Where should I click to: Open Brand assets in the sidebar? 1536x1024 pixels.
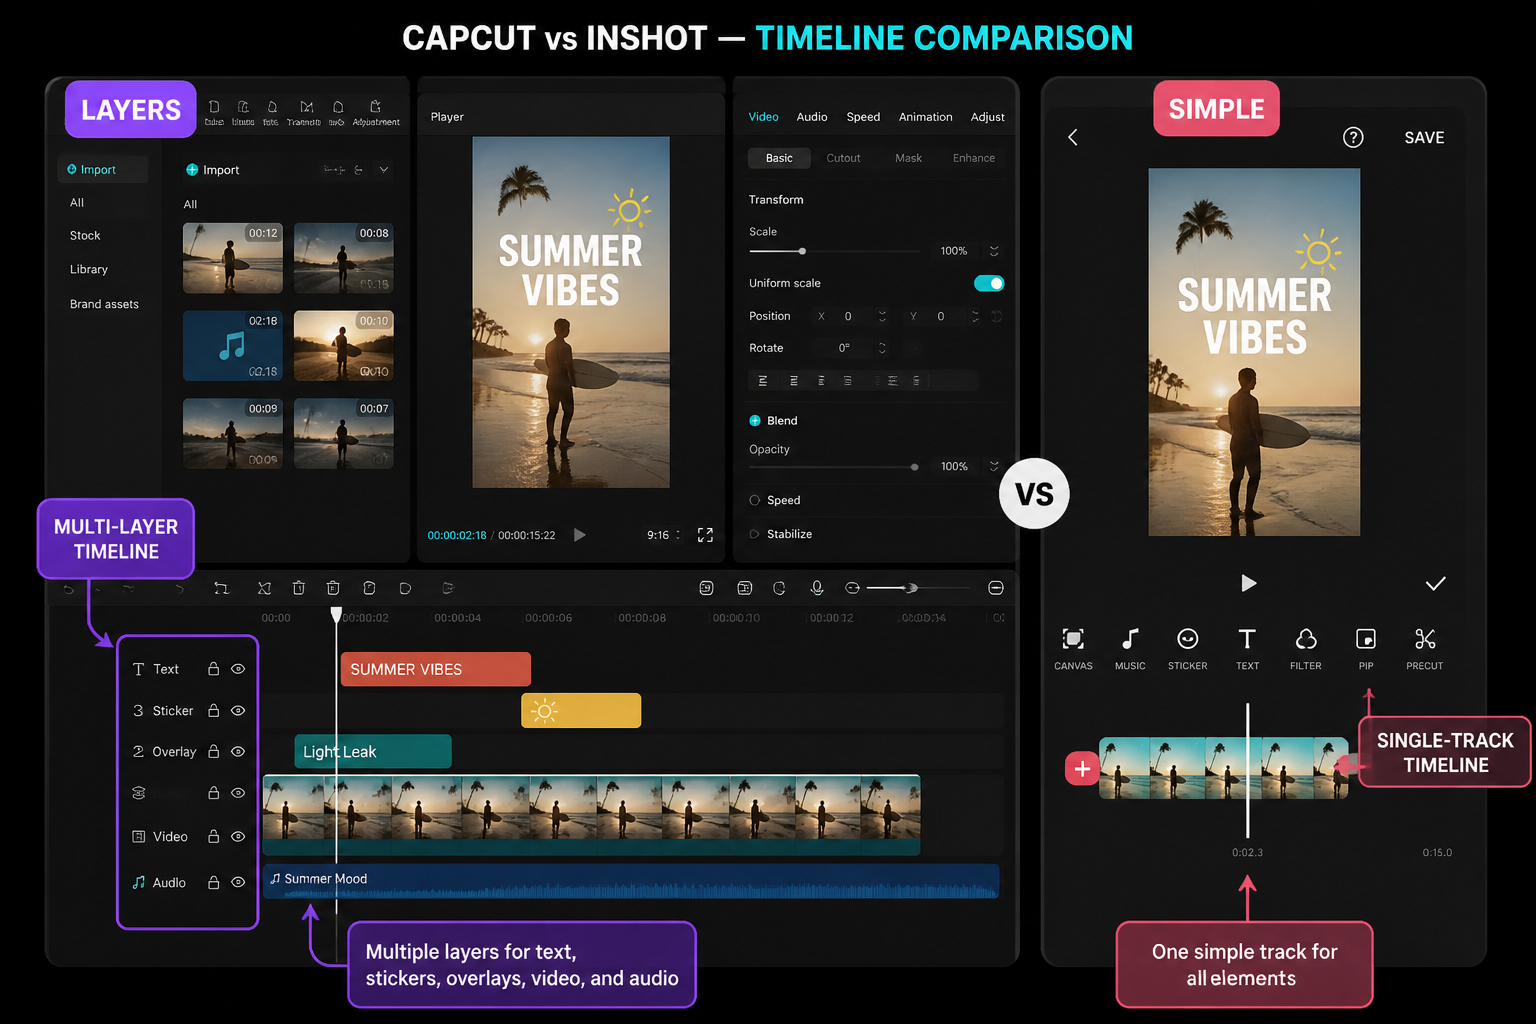[104, 304]
